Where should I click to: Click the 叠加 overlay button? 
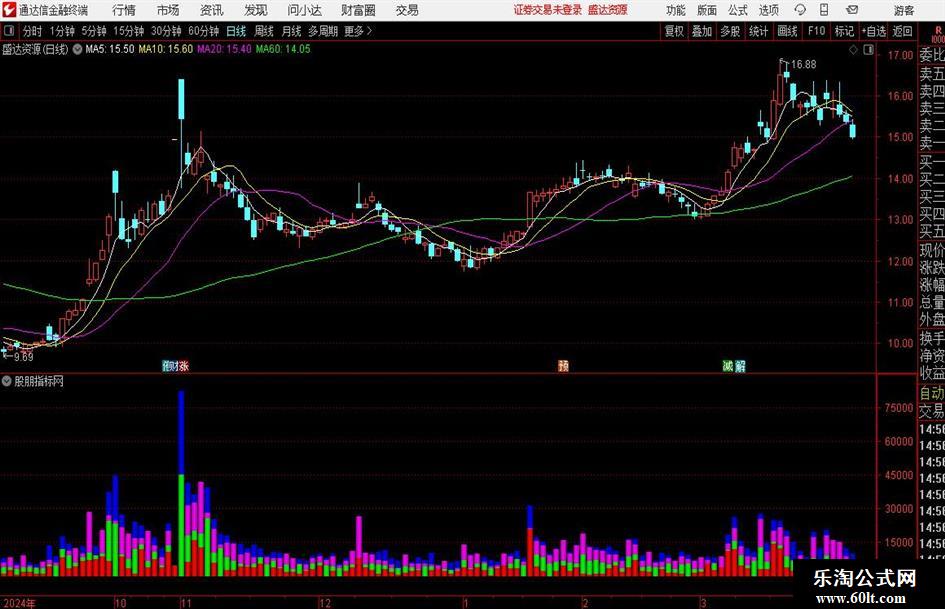click(702, 31)
